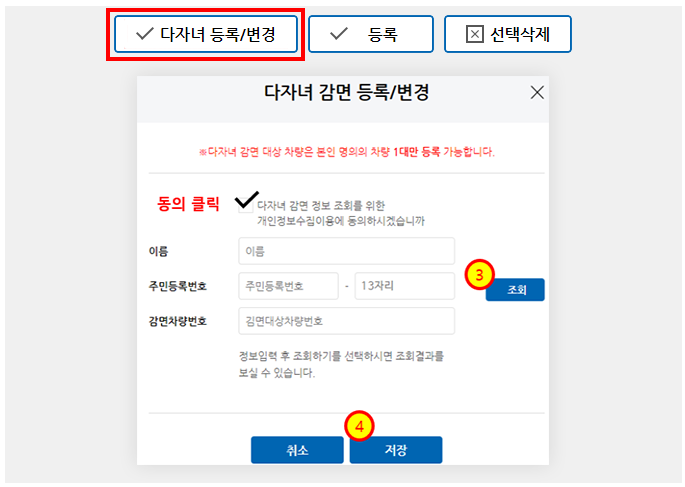The height and width of the screenshot is (487, 685).
Task: Check the 개인정보수집이용 동의 checkbox
Action: (246, 206)
